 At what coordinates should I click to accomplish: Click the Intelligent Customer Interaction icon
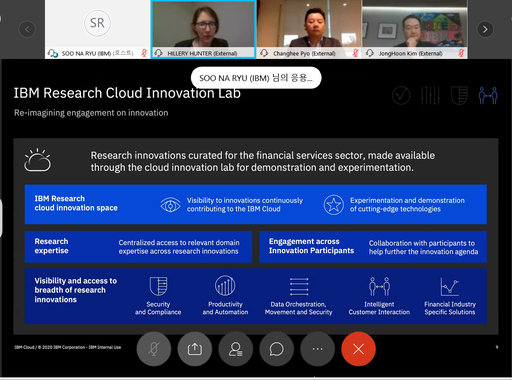point(379,286)
